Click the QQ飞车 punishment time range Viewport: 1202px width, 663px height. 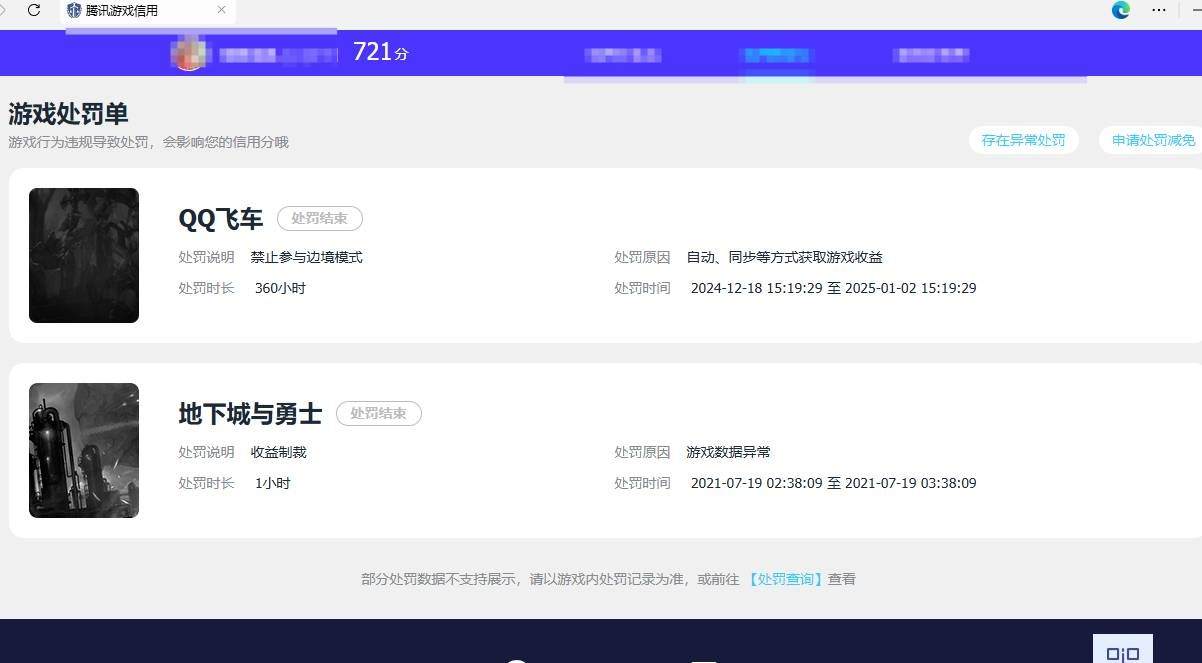(x=834, y=288)
